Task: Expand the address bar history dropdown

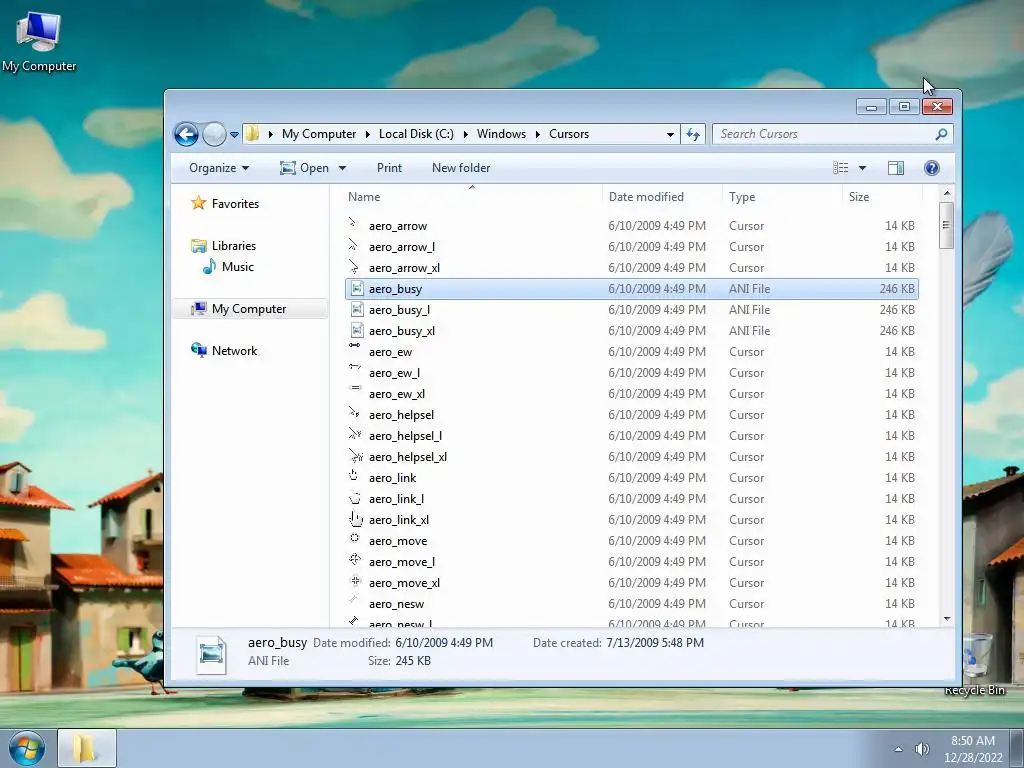Action: 670,135
